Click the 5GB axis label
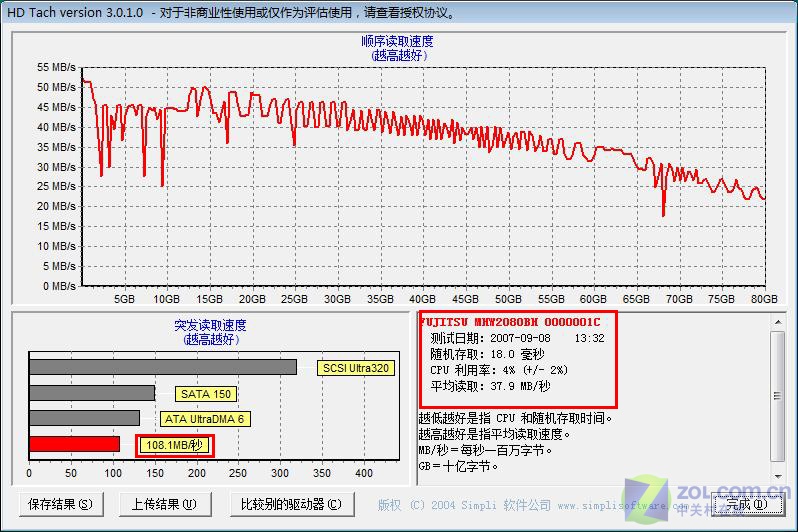 pyautogui.click(x=124, y=299)
